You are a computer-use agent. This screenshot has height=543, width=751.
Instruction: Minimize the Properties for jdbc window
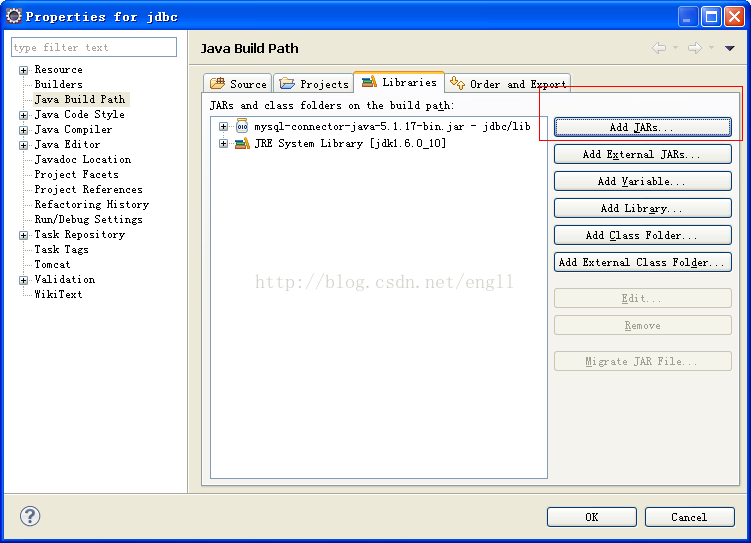point(688,17)
